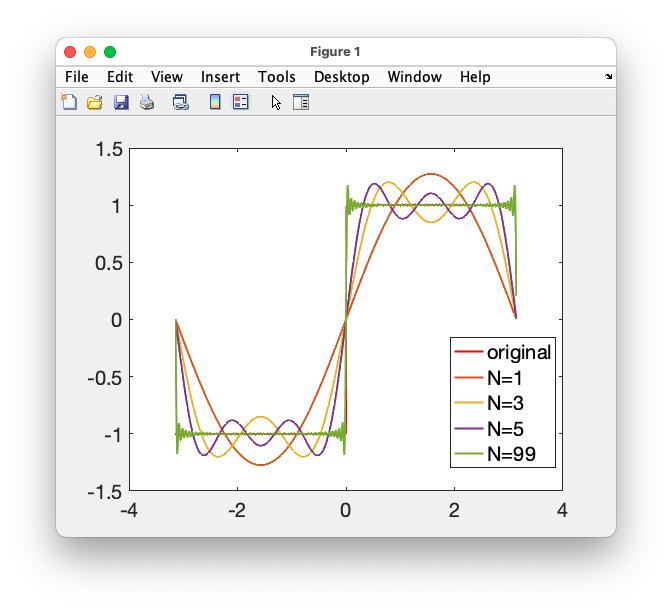The height and width of the screenshot is (611, 672).
Task: Click the x-axis tick label -2
Action: 237,510
